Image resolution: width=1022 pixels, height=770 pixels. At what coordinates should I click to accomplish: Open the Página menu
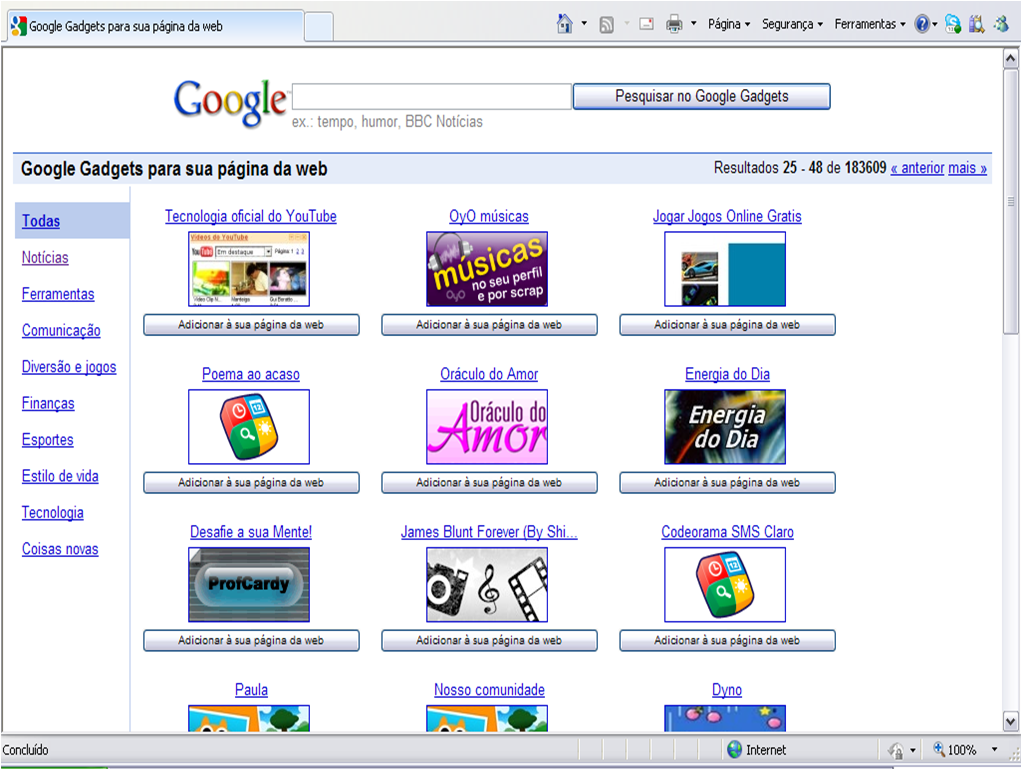[729, 24]
